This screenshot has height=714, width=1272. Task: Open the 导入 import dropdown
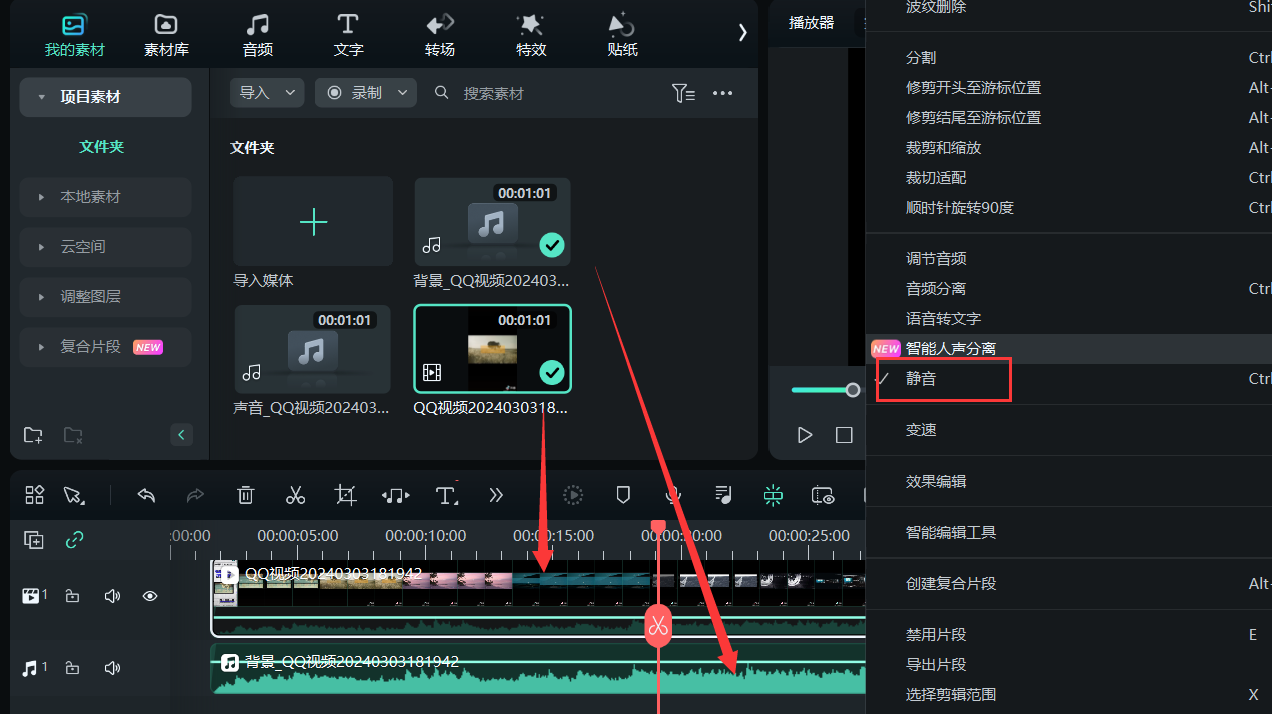coord(266,91)
